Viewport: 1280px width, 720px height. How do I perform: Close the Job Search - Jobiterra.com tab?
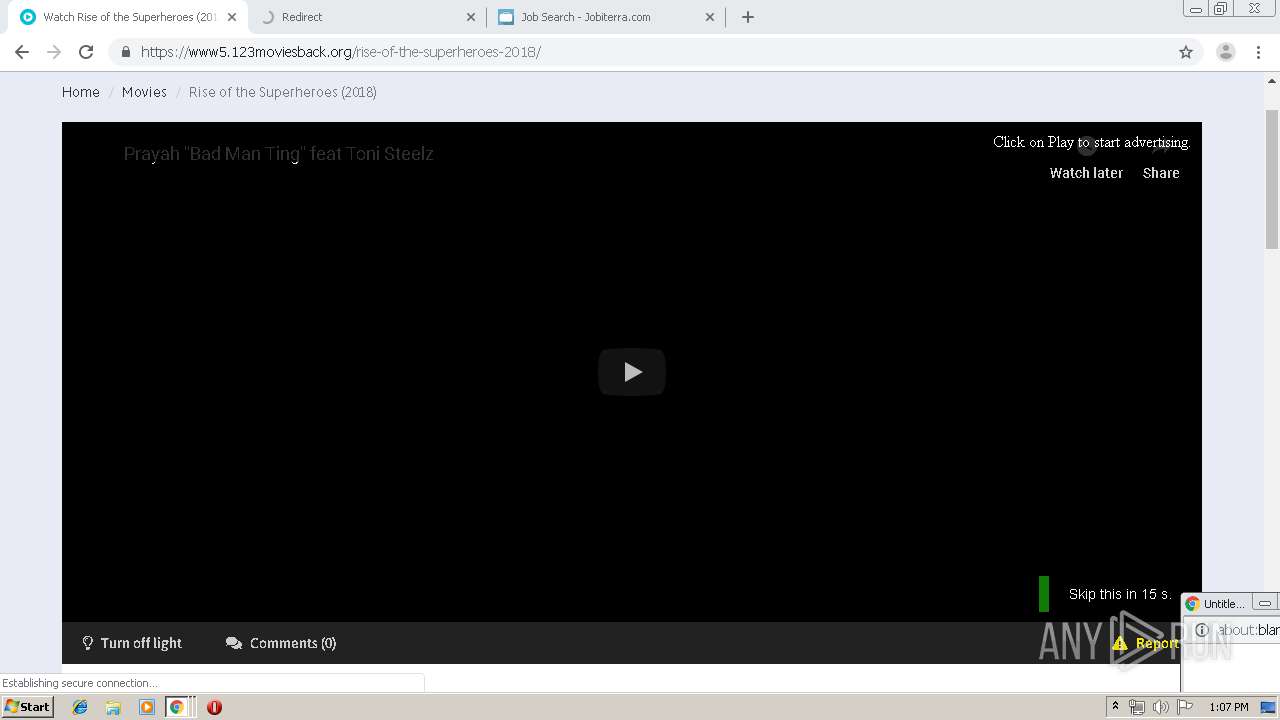click(710, 17)
